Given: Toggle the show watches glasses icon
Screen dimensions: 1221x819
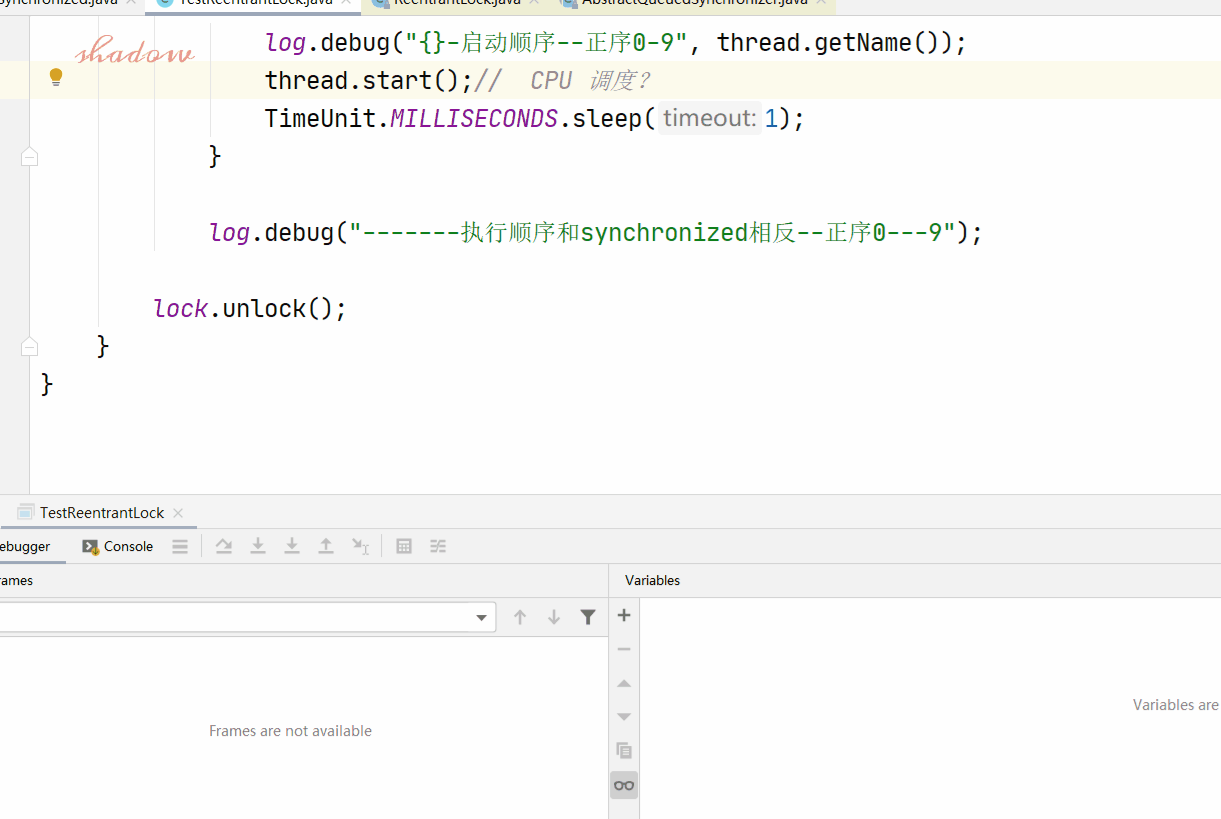Looking at the screenshot, I should pyautogui.click(x=624, y=785).
